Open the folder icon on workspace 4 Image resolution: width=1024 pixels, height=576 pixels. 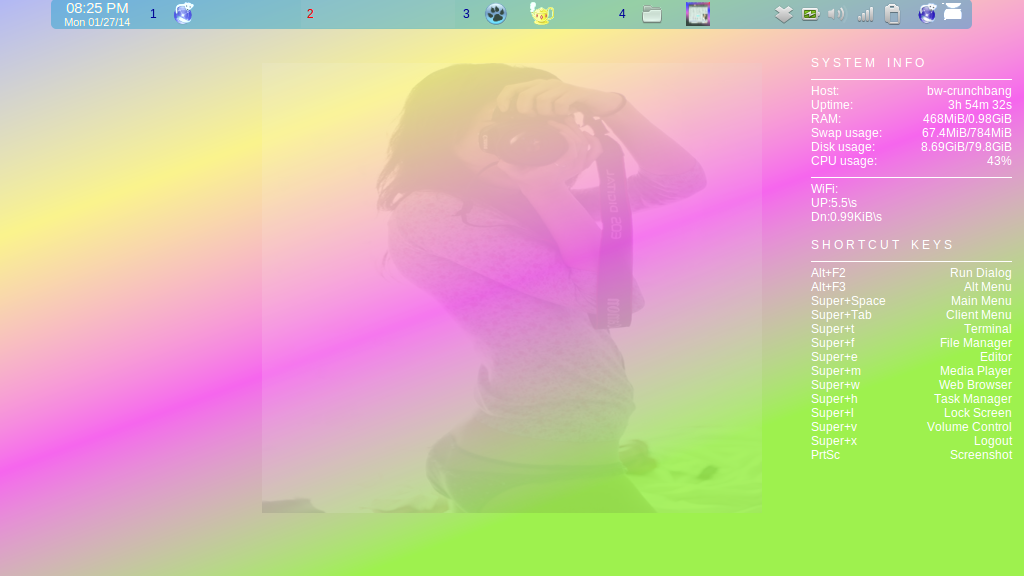click(652, 14)
